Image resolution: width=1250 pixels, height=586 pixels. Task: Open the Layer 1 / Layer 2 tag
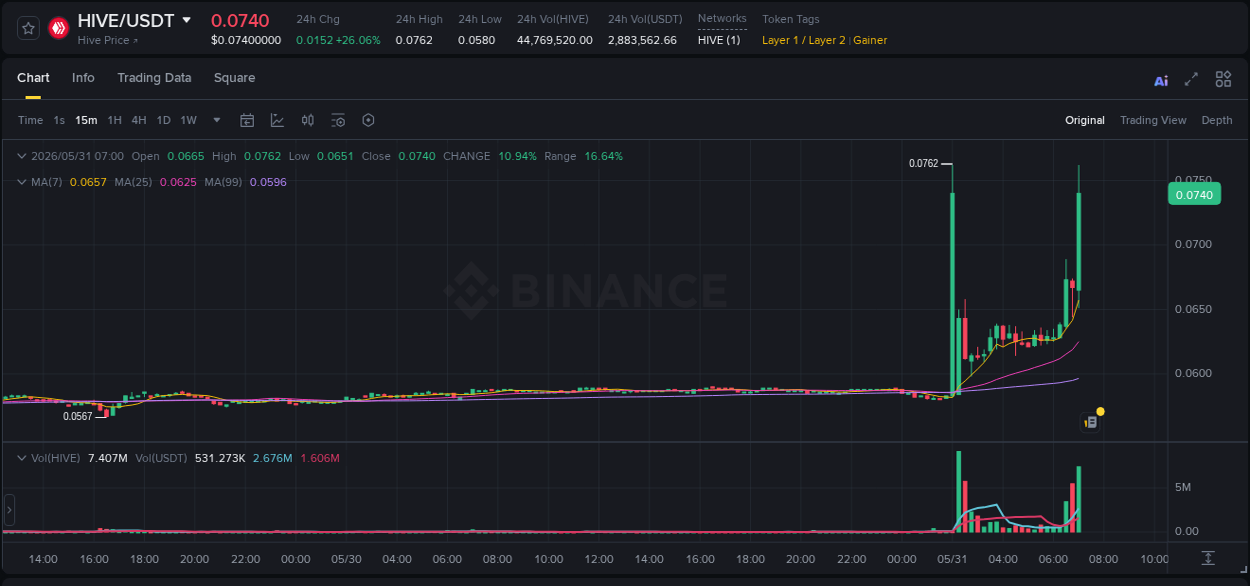(x=803, y=40)
